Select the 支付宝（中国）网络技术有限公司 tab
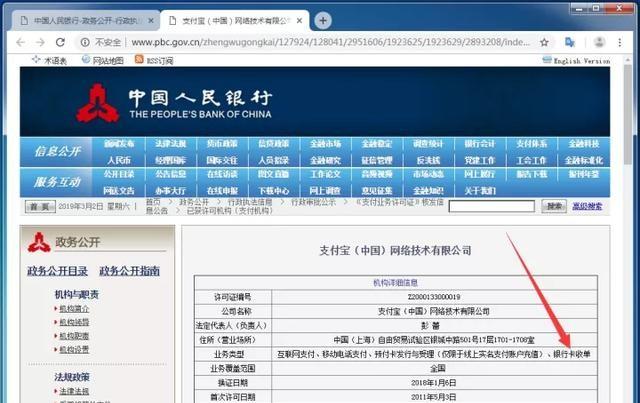Viewport: 640px width, 403px height. point(234,20)
